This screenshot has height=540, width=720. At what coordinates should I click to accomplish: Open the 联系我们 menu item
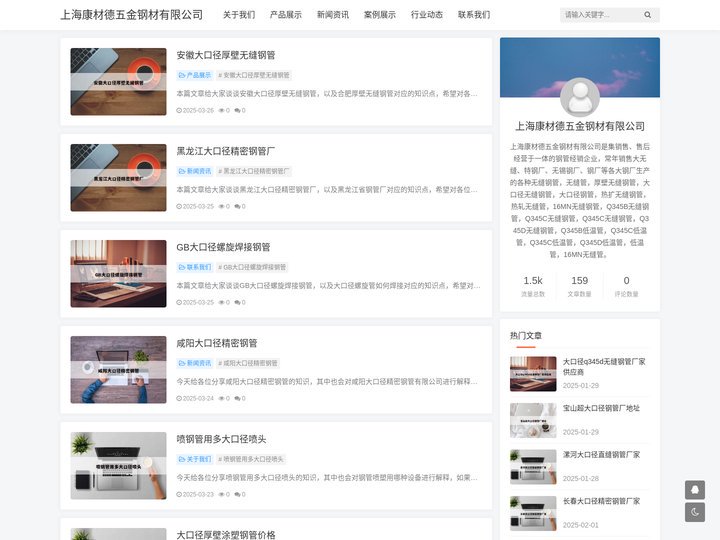coord(474,15)
